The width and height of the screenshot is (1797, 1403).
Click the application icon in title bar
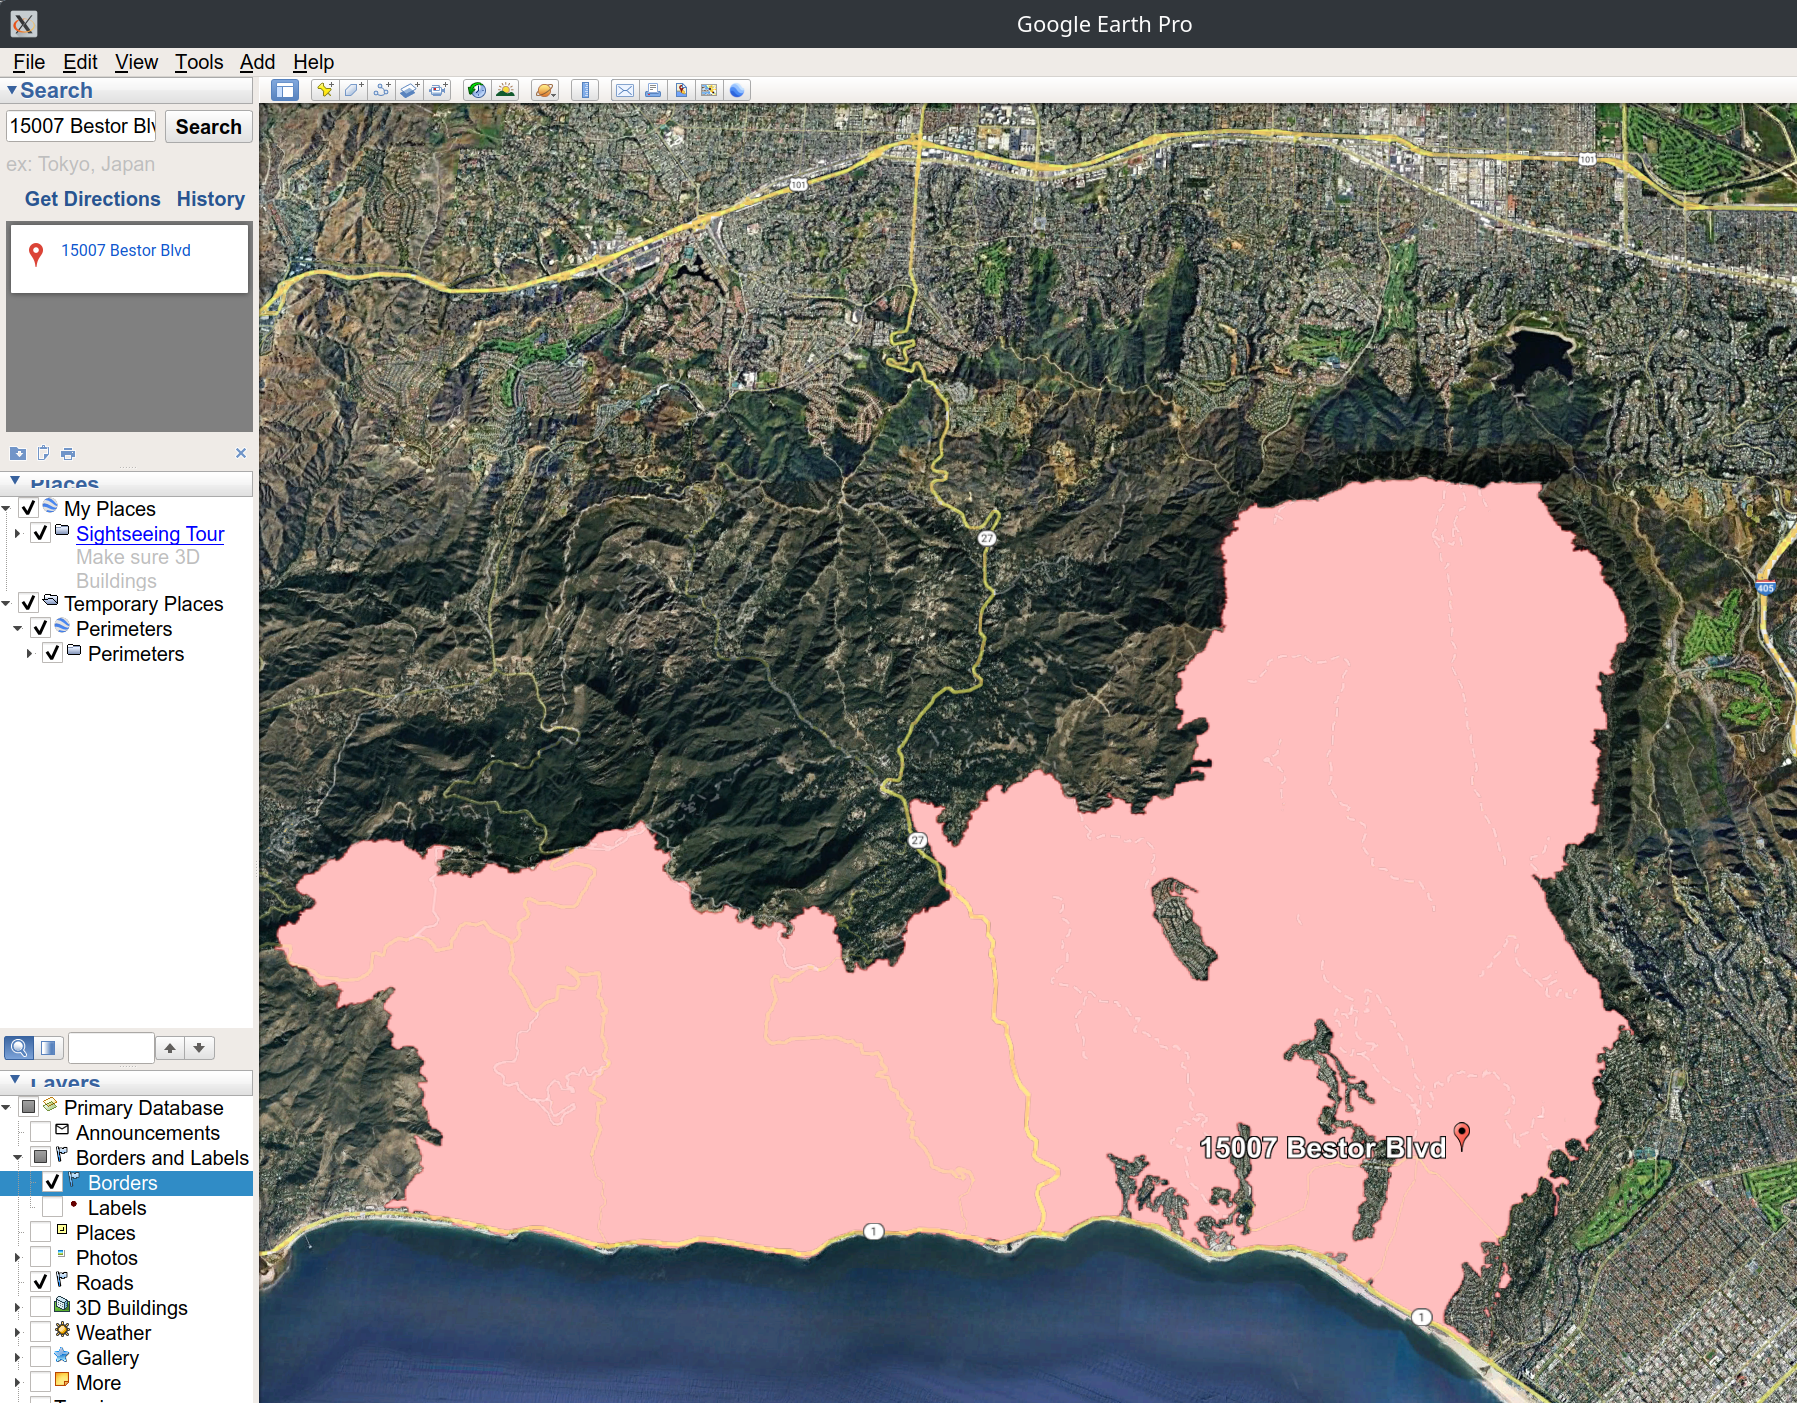24,24
